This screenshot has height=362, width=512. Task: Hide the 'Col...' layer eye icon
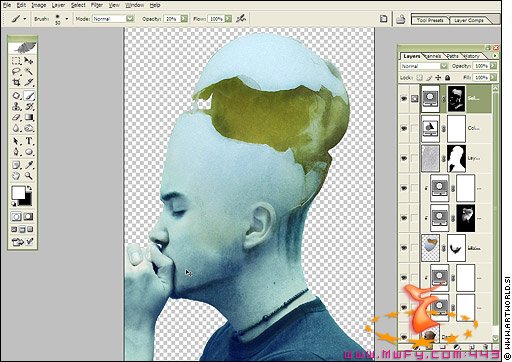click(x=404, y=128)
